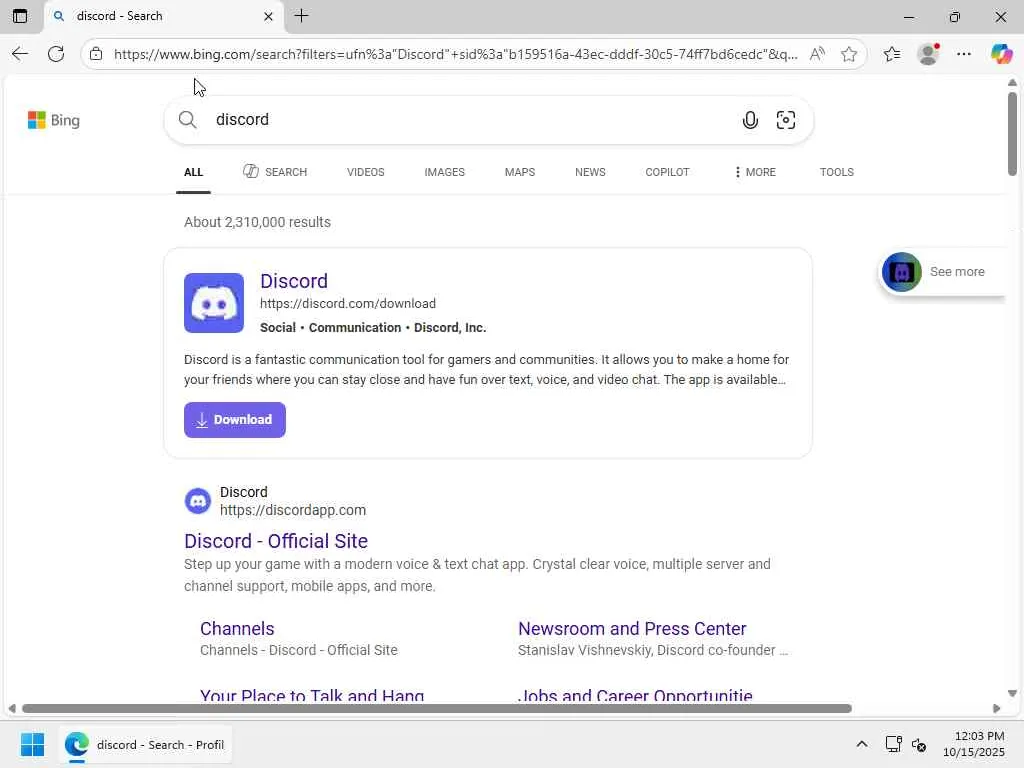The height and width of the screenshot is (768, 1024).
Task: Click the scroll right arrow
Action: point(997,709)
